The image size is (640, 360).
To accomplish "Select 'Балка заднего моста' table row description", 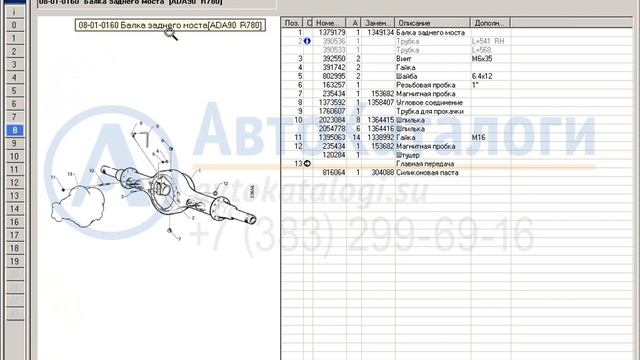I will coord(430,32).
